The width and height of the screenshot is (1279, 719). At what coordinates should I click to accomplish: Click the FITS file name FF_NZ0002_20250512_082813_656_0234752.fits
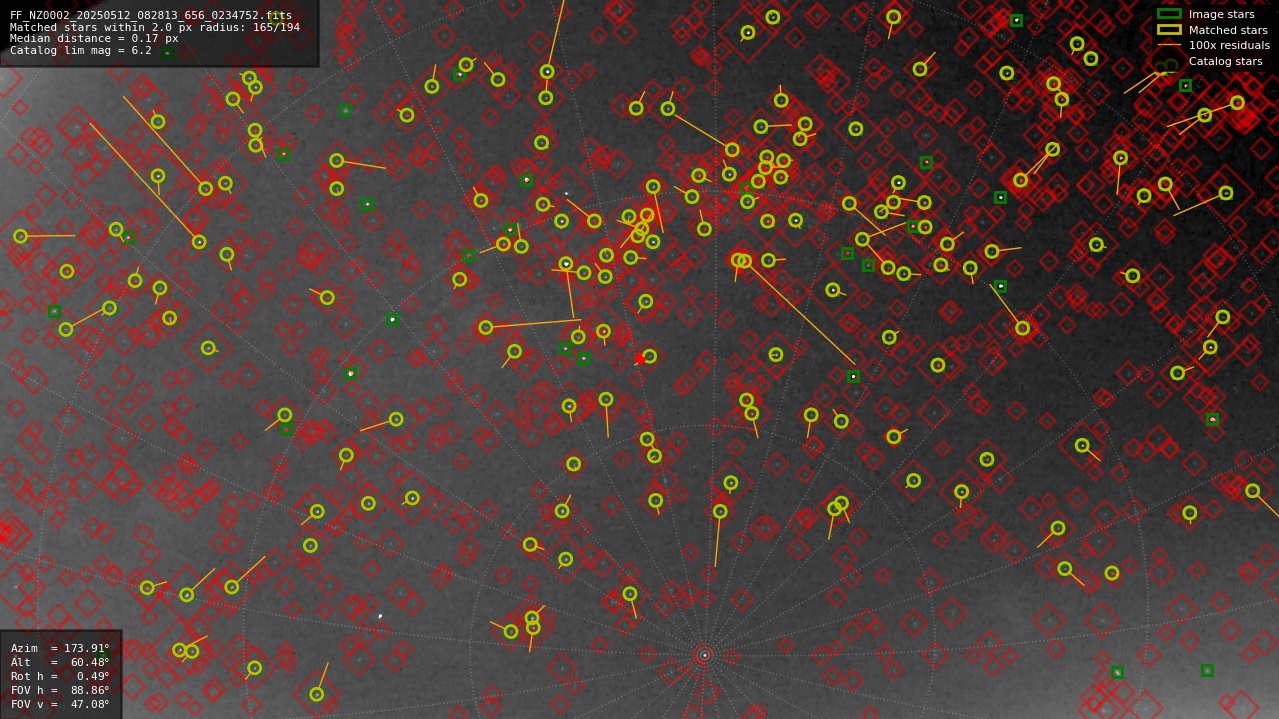coord(151,15)
